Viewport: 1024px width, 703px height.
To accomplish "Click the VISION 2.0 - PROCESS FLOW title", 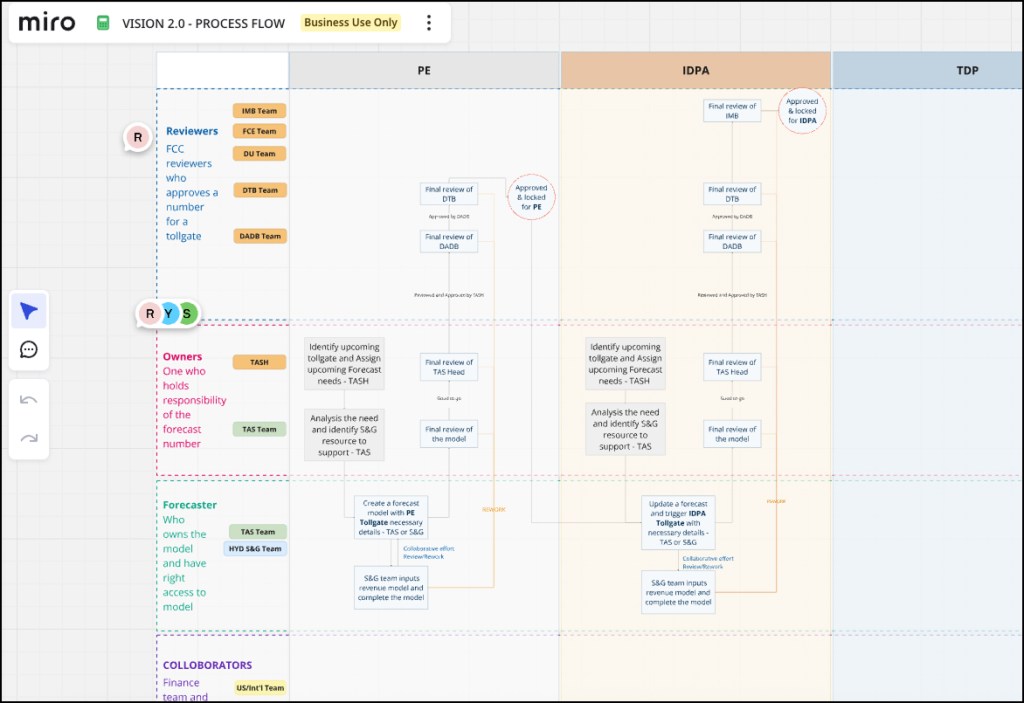I will pyautogui.click(x=203, y=23).
